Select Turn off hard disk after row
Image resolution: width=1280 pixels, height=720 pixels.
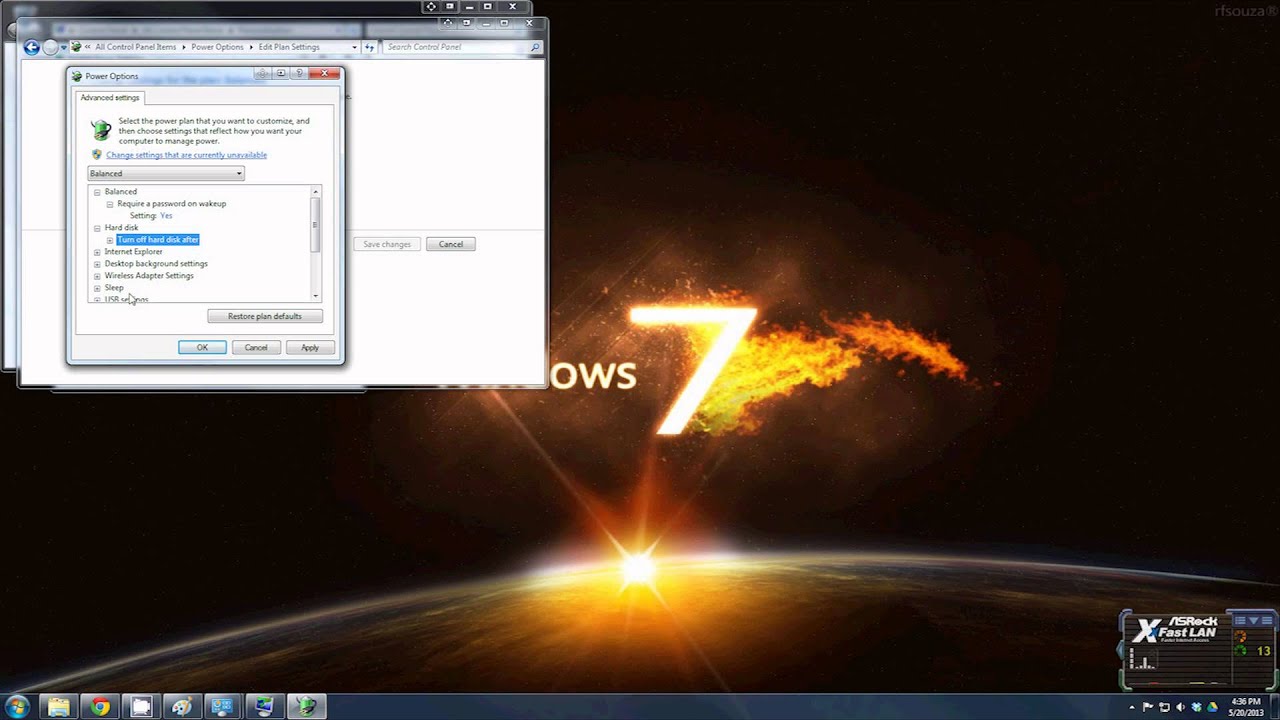[158, 240]
